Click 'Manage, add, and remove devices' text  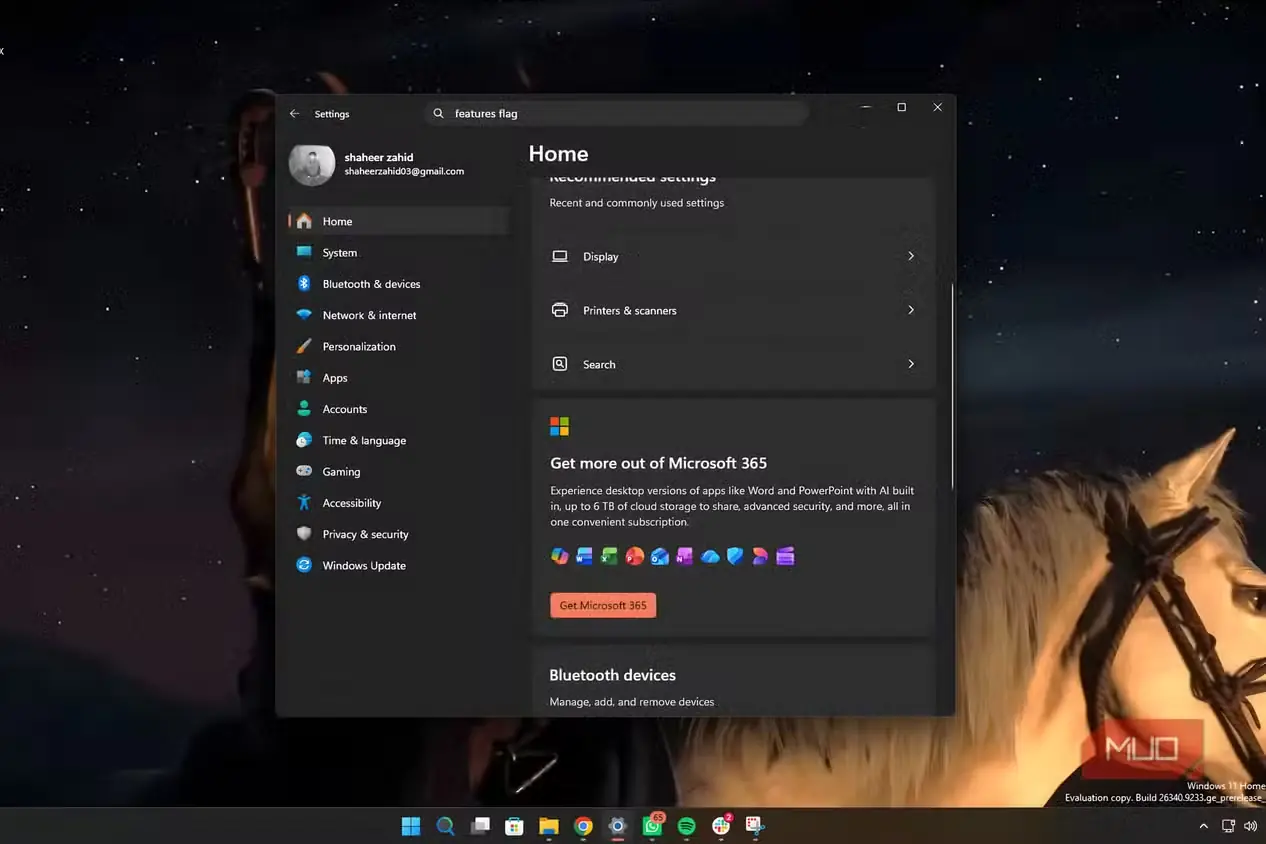click(632, 702)
